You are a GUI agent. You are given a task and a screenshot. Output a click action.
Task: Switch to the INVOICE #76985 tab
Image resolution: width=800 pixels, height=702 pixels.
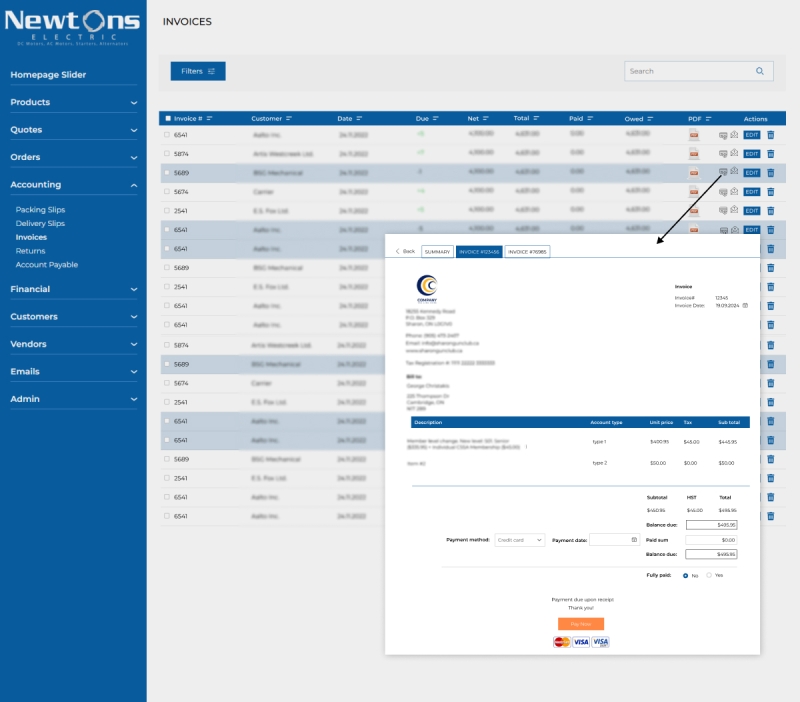click(527, 251)
